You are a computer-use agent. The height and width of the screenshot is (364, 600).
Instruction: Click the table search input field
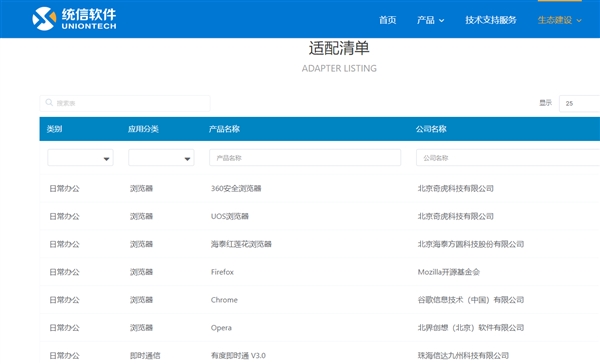(x=125, y=103)
